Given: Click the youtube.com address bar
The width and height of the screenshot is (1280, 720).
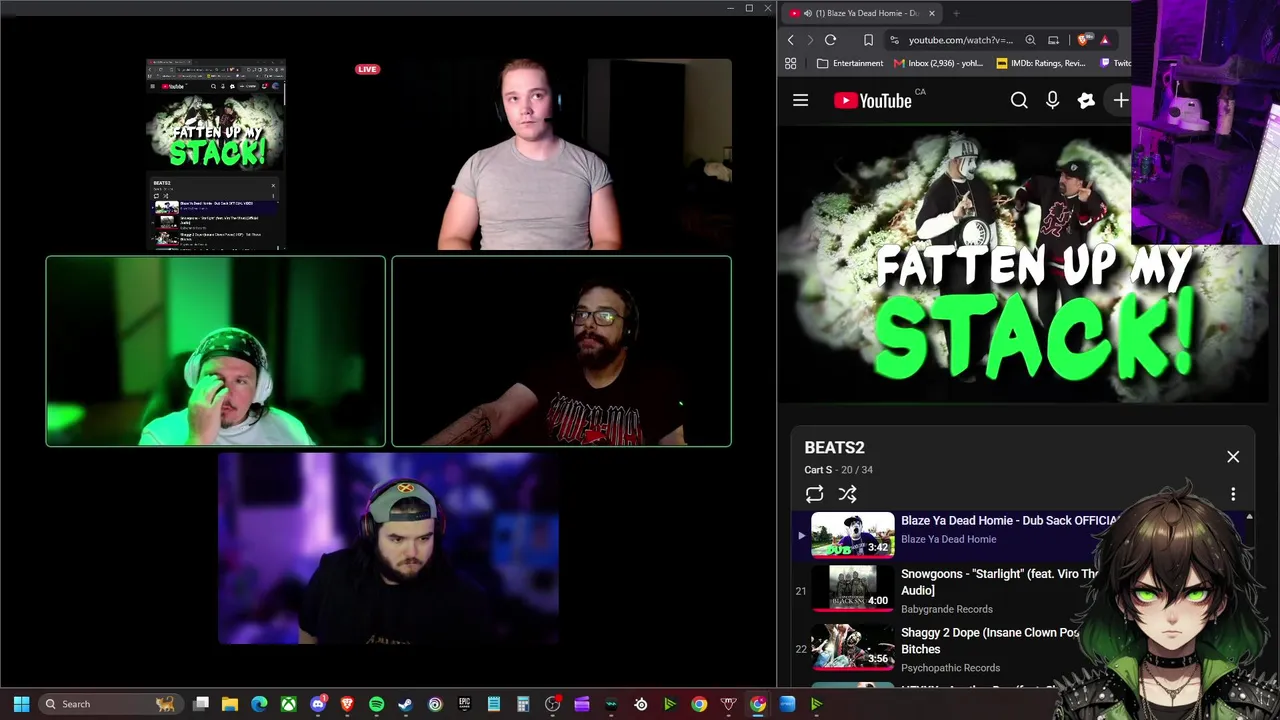Looking at the screenshot, I should pos(960,40).
